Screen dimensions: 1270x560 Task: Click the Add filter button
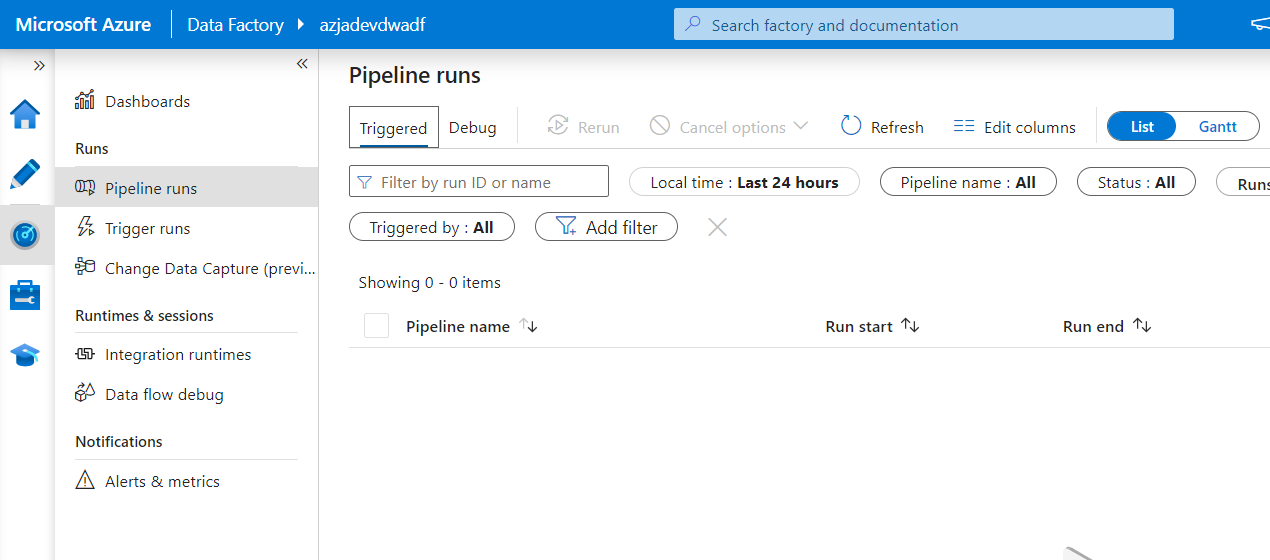click(606, 227)
